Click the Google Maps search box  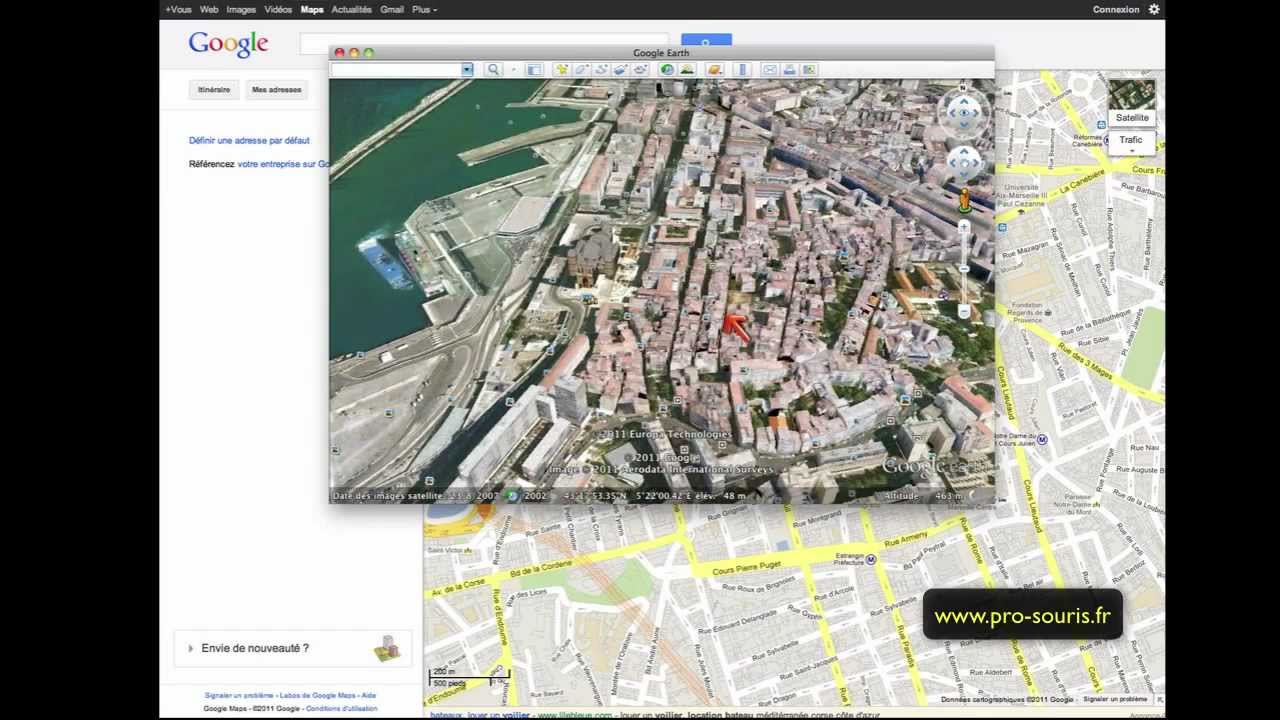[x=485, y=43]
